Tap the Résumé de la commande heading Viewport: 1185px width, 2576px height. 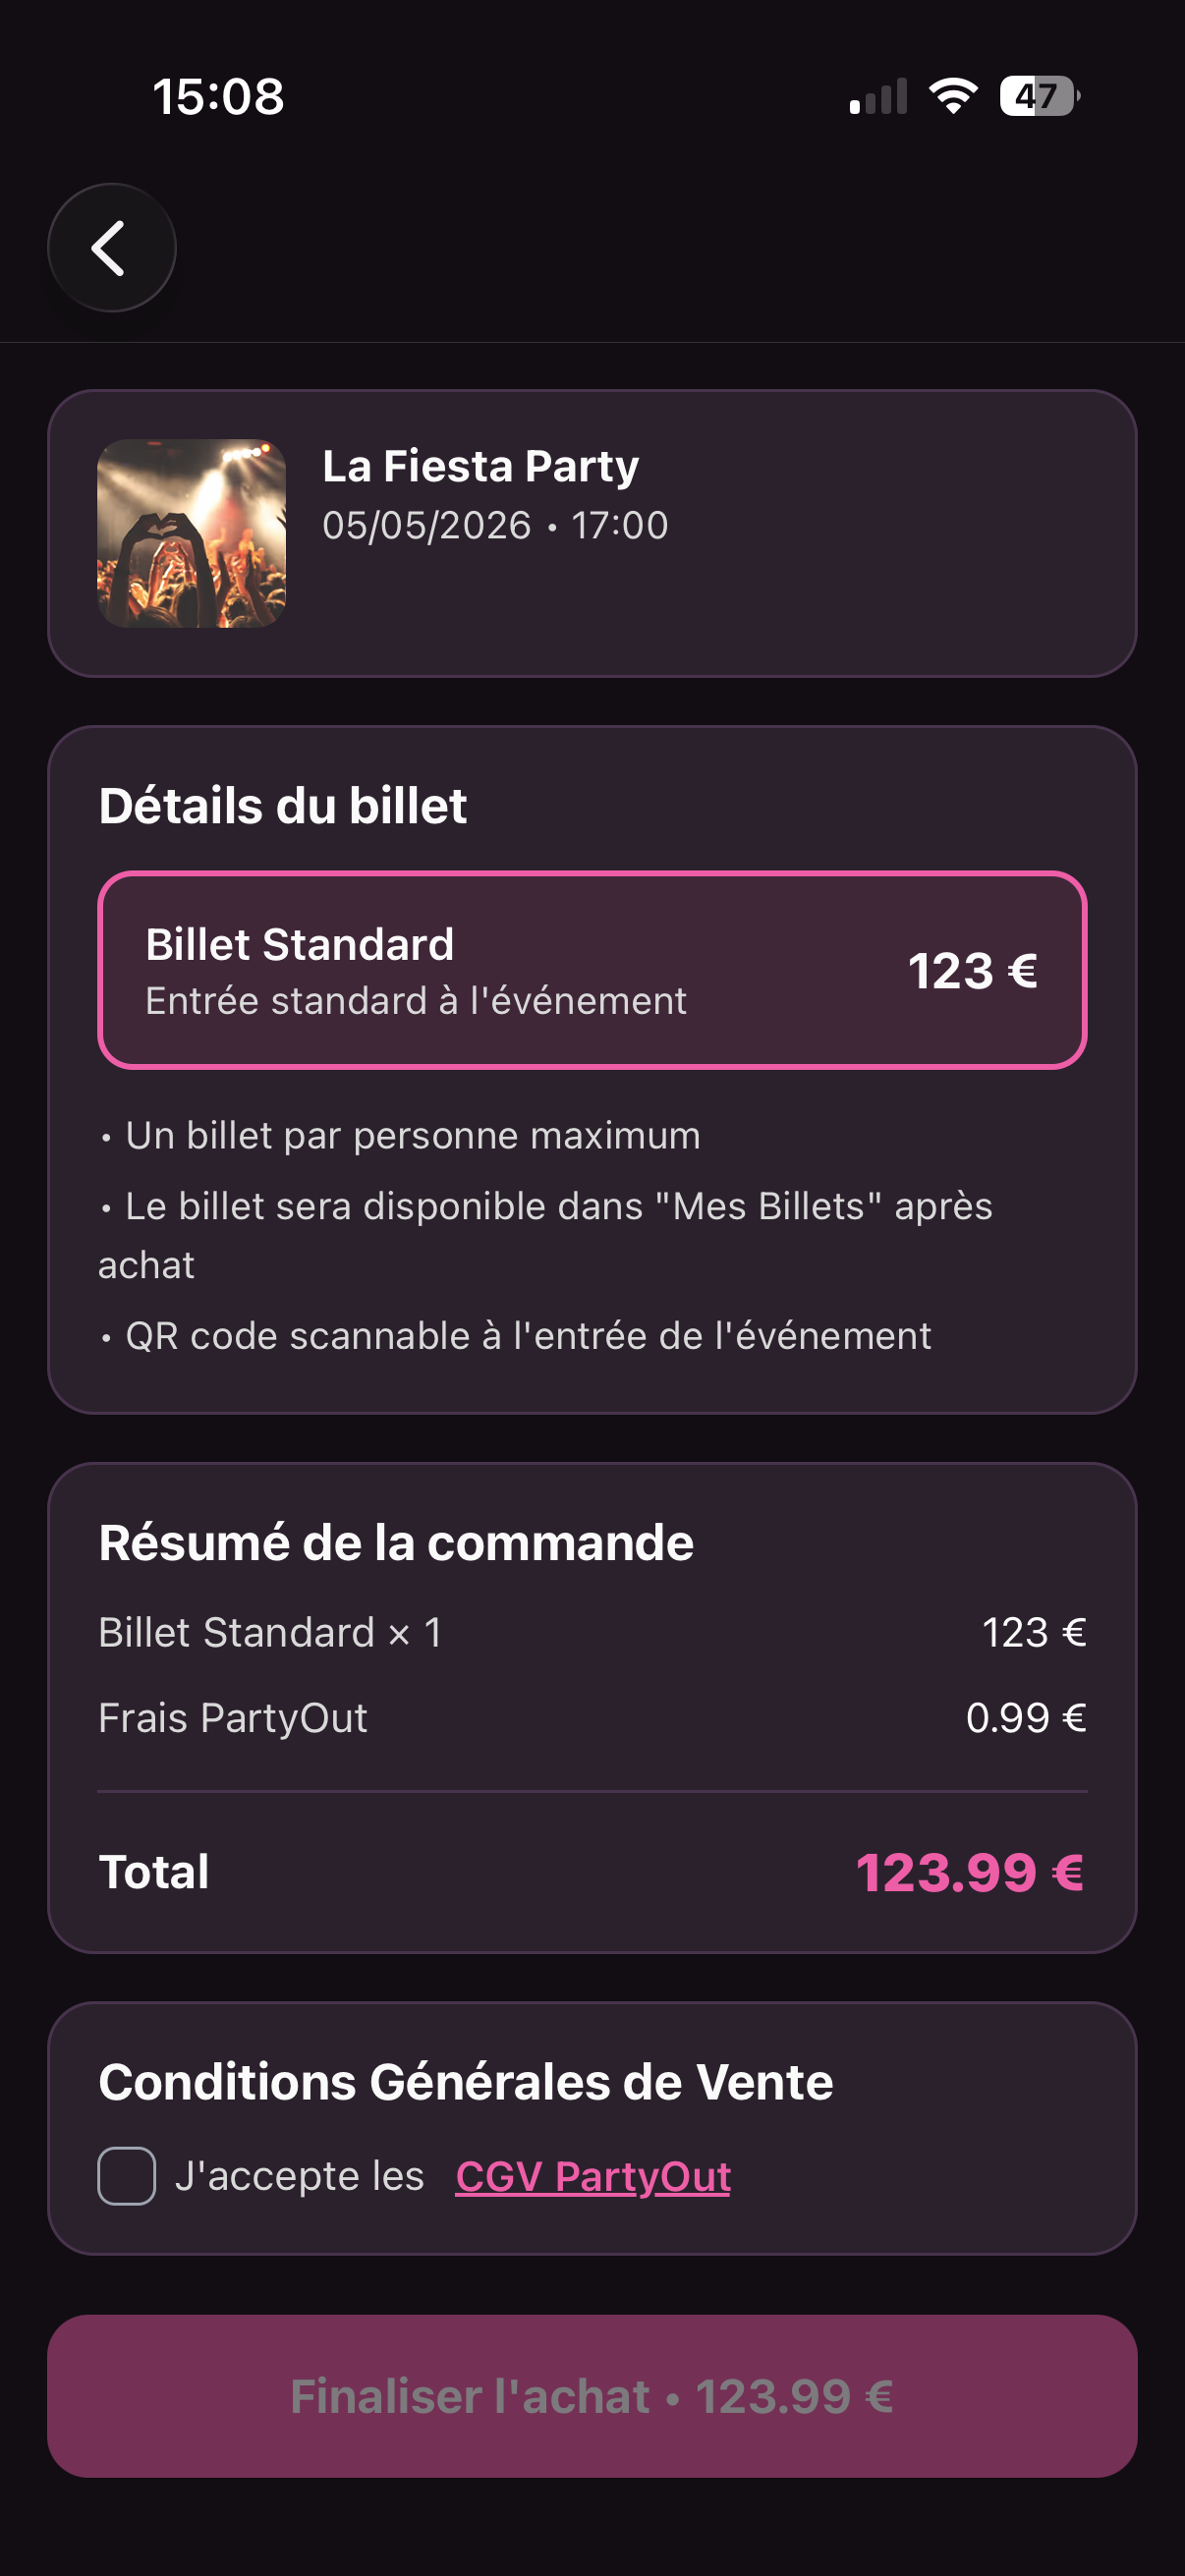pos(396,1543)
